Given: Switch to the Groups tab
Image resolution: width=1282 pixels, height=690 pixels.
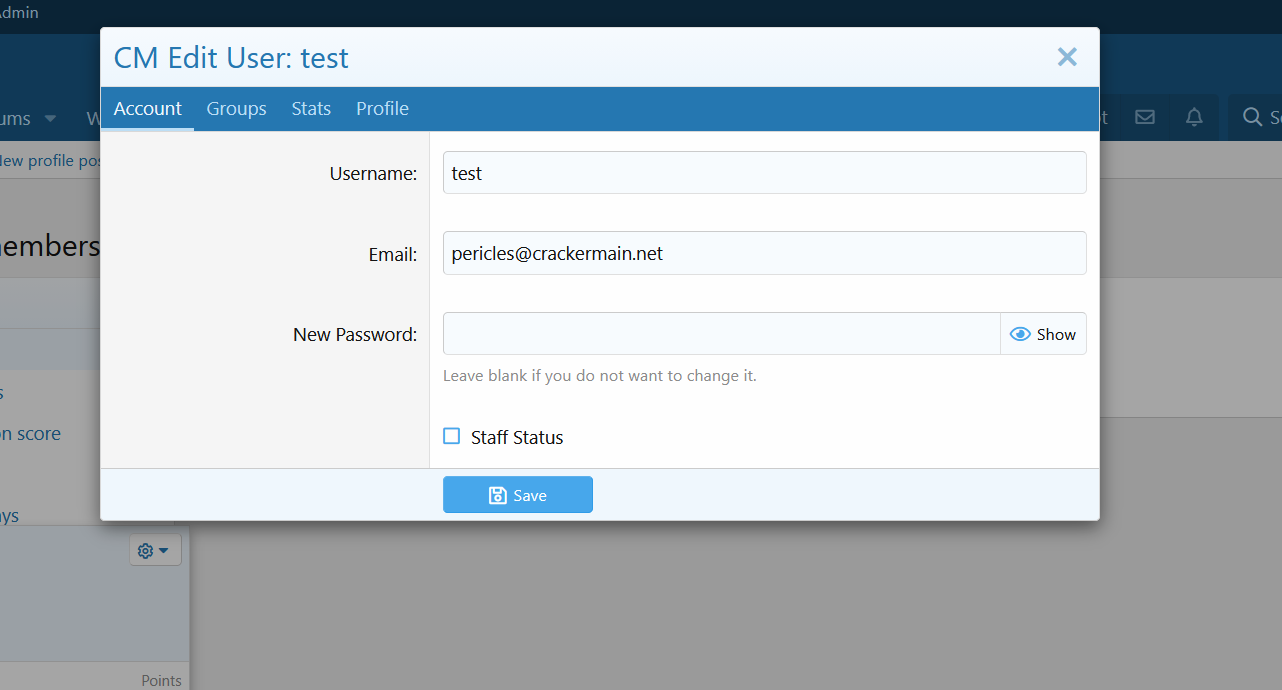Looking at the screenshot, I should pos(236,108).
